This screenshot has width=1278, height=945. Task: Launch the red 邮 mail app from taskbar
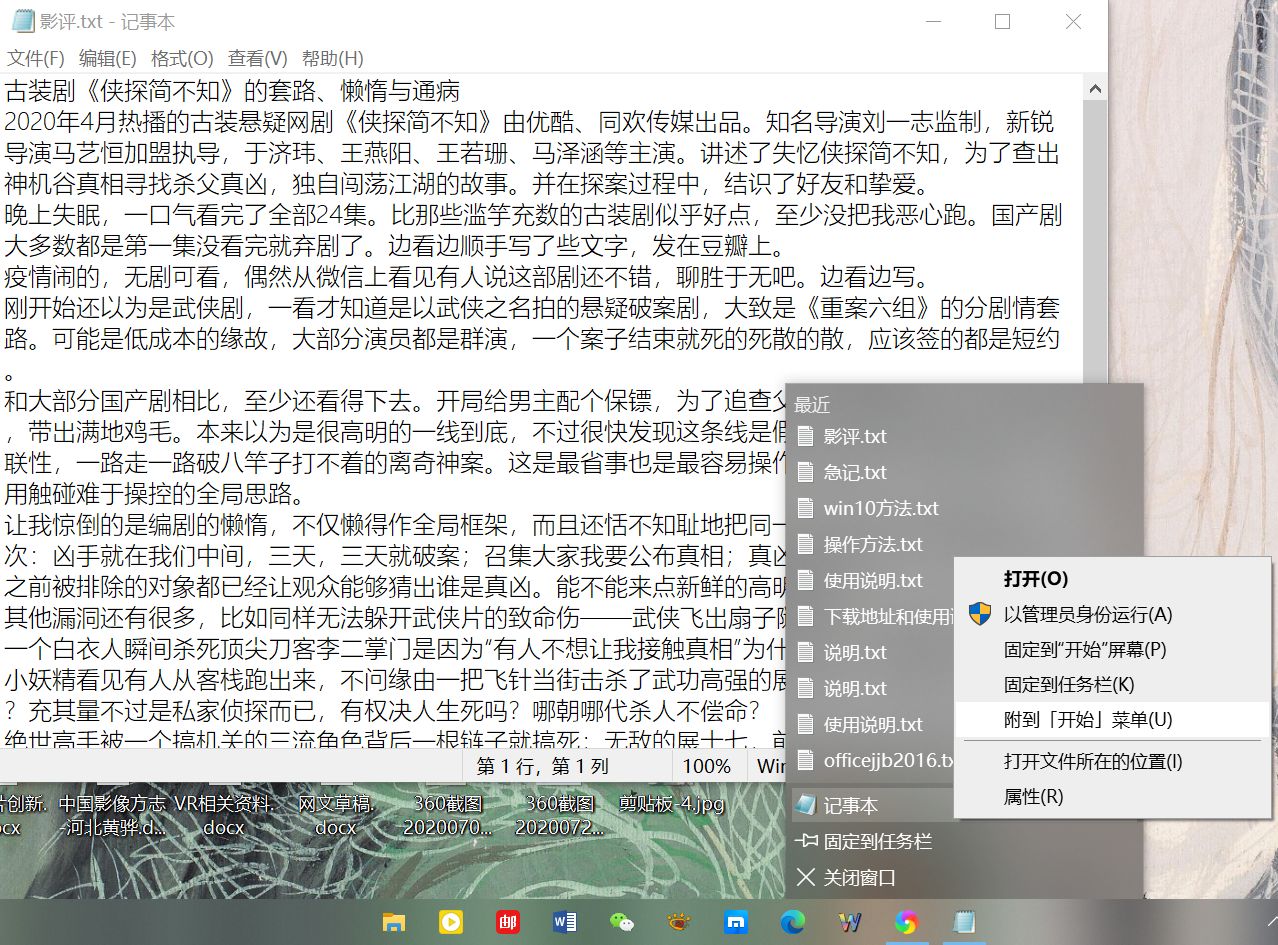click(508, 922)
